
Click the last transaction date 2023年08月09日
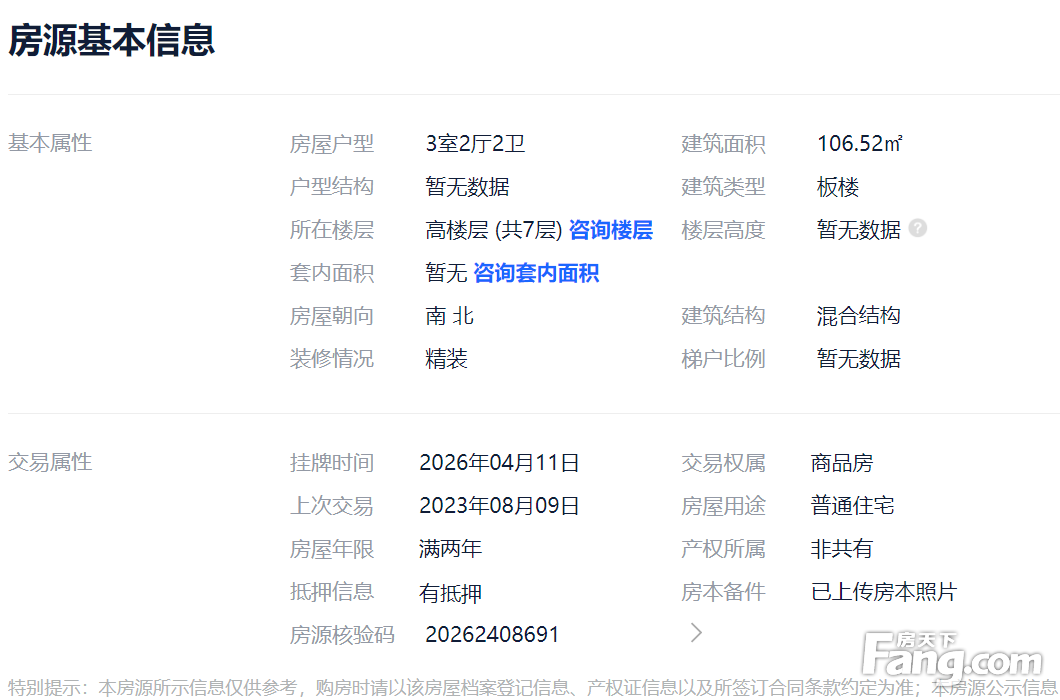coord(499,506)
